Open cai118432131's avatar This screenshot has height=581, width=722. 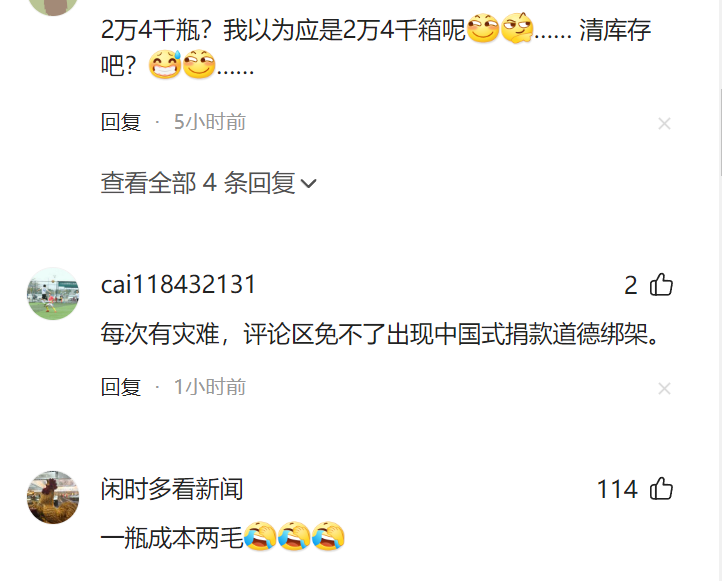click(x=53, y=294)
